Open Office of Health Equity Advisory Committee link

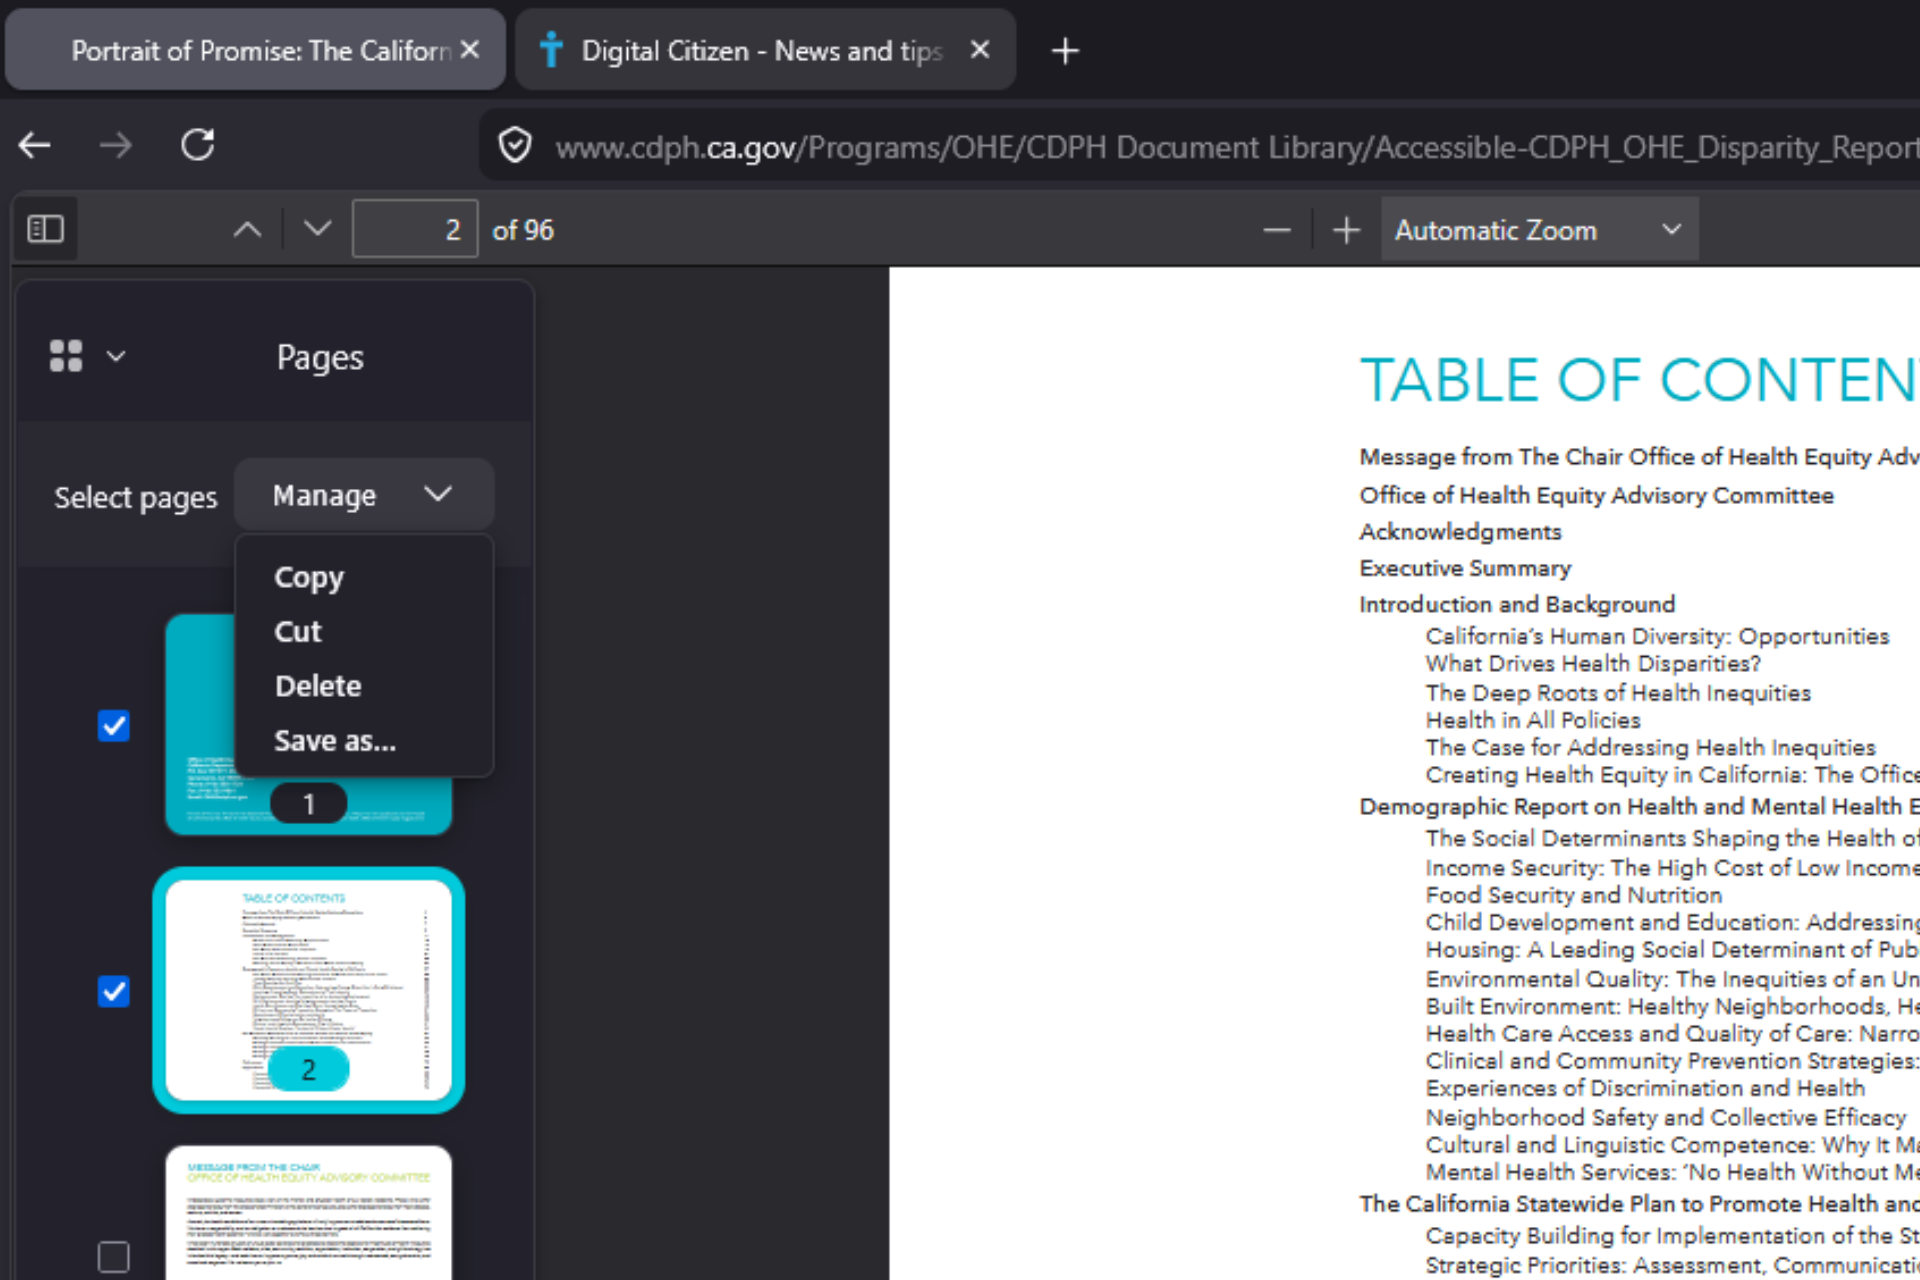(x=1596, y=495)
